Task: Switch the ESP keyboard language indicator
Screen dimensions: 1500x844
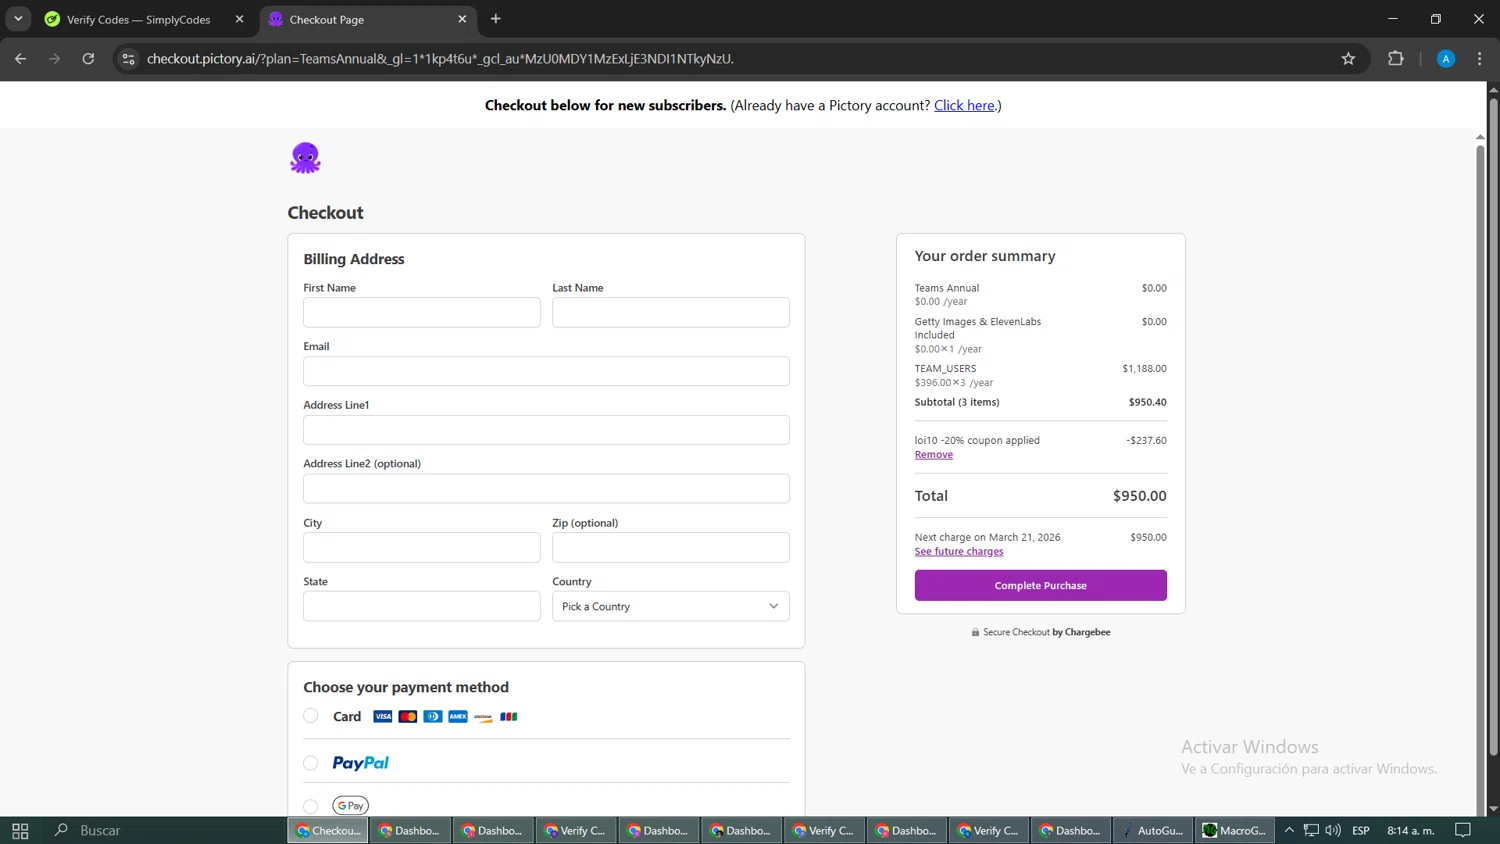Action: tap(1361, 830)
